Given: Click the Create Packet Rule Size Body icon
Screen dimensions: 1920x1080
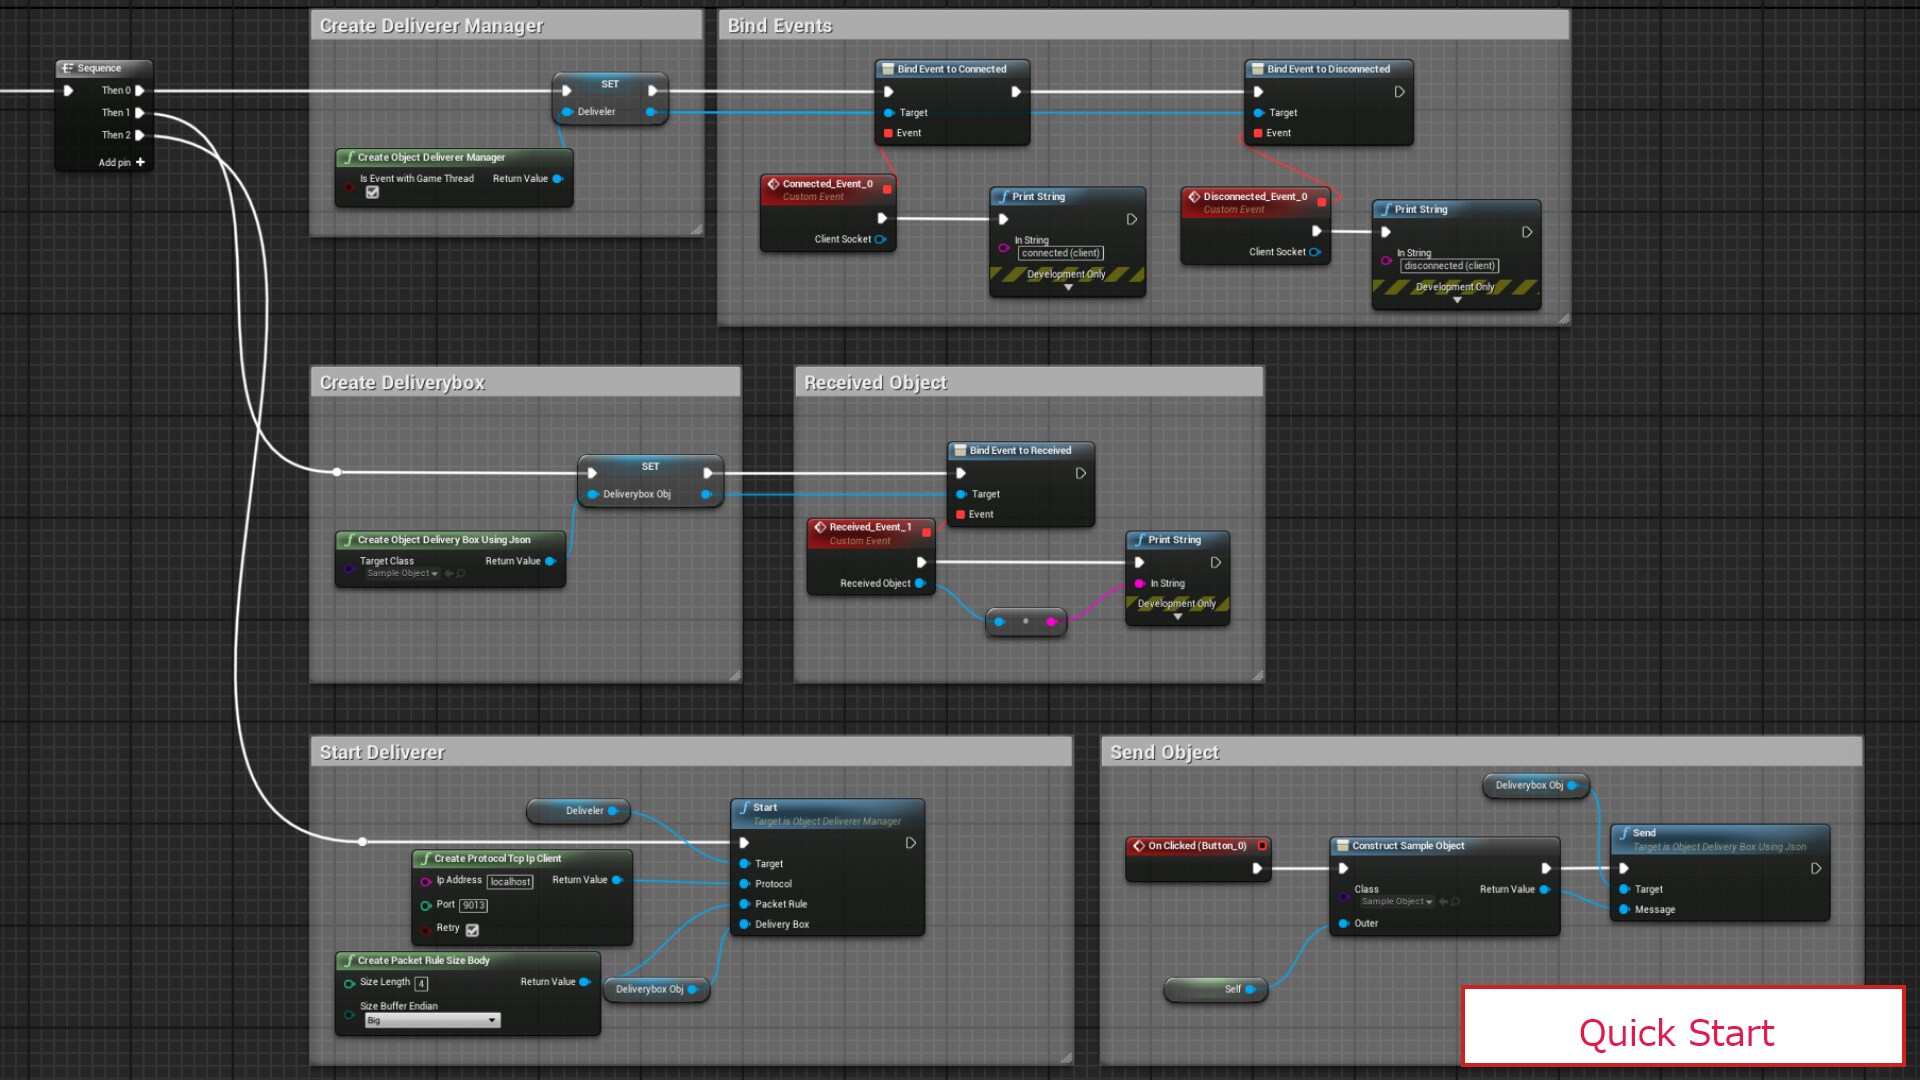Looking at the screenshot, I should click(x=349, y=960).
